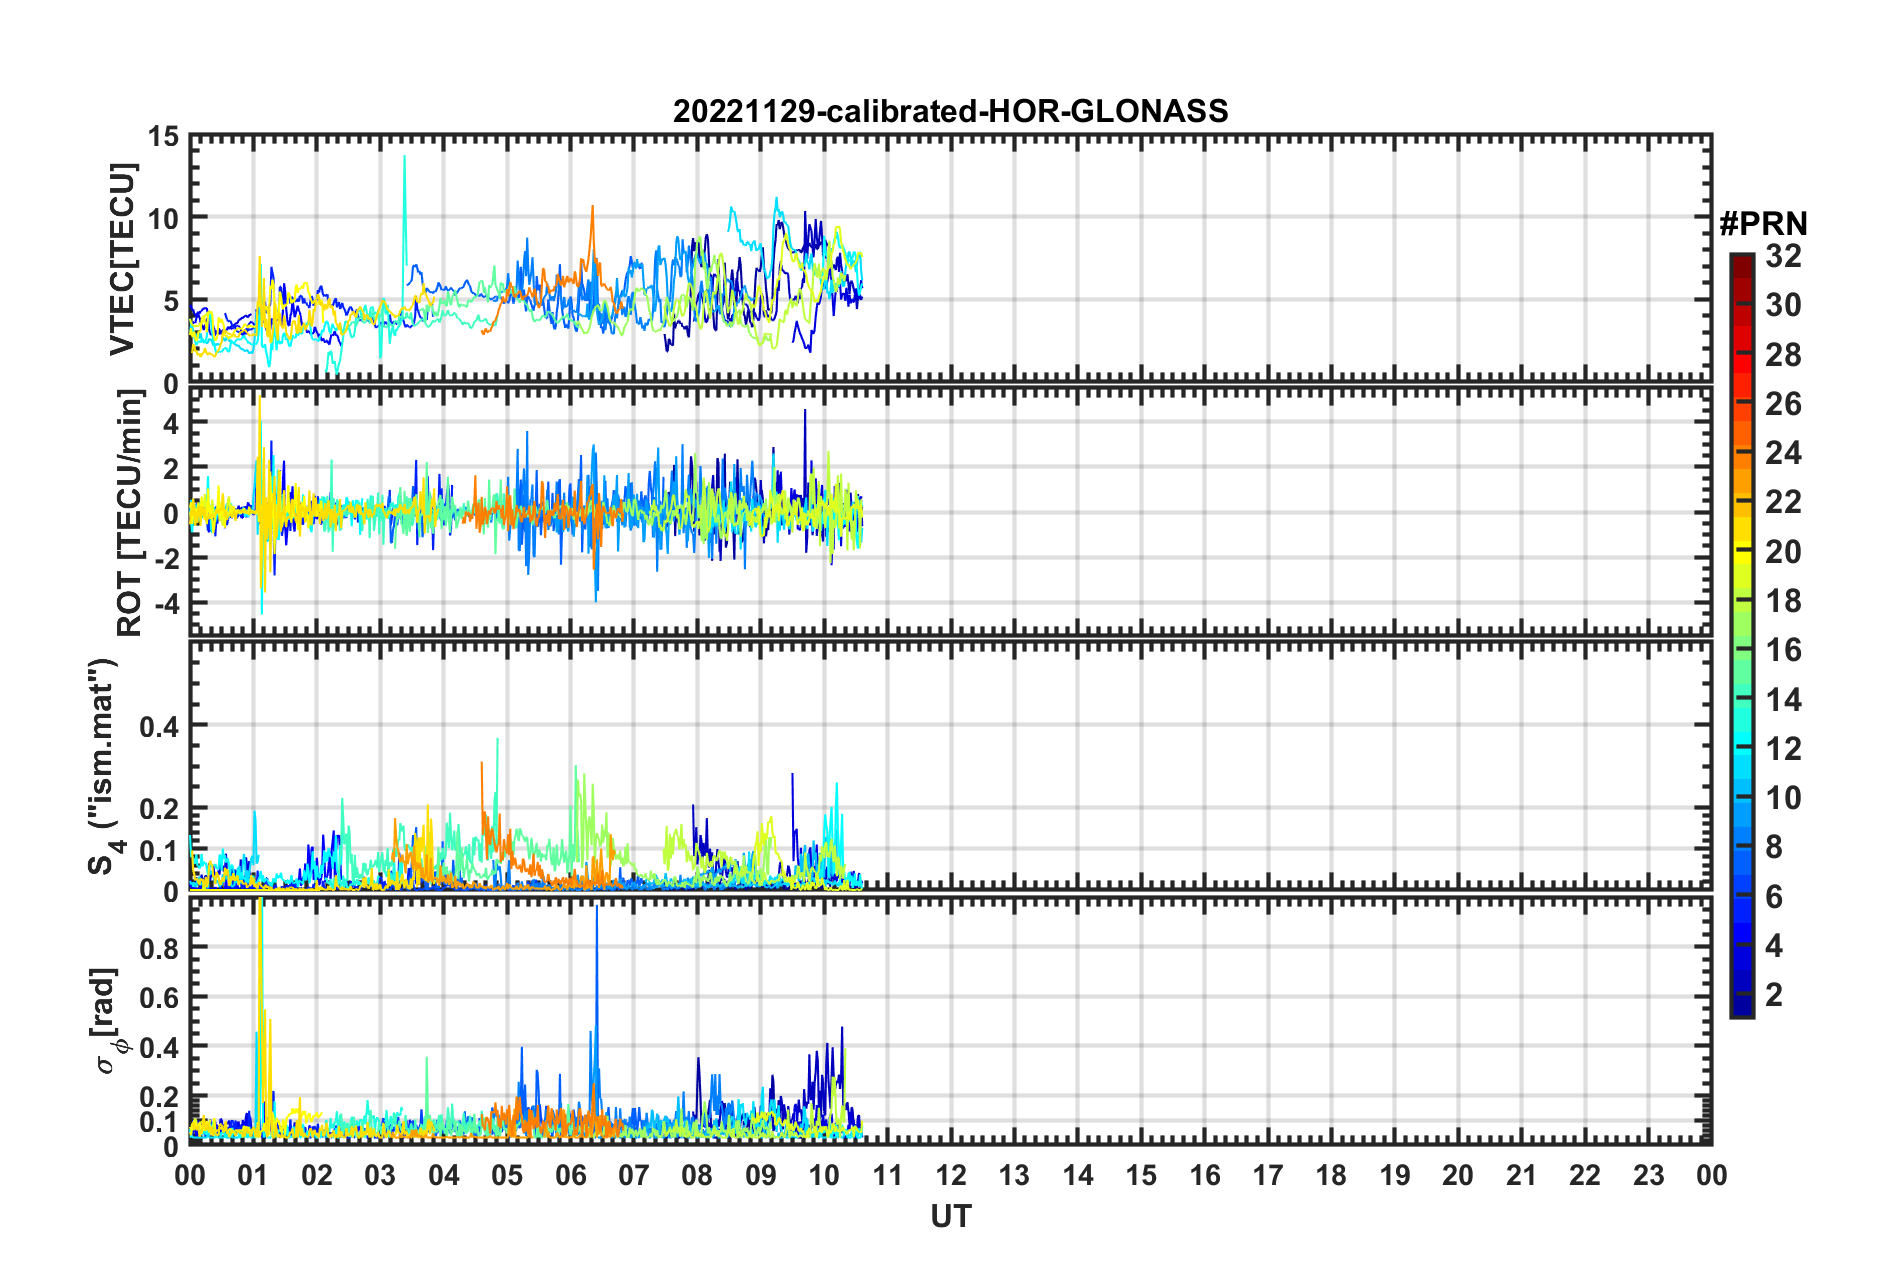Click colorbar tick label 16
The width and height of the screenshot is (1902, 1272).
pos(1783,650)
